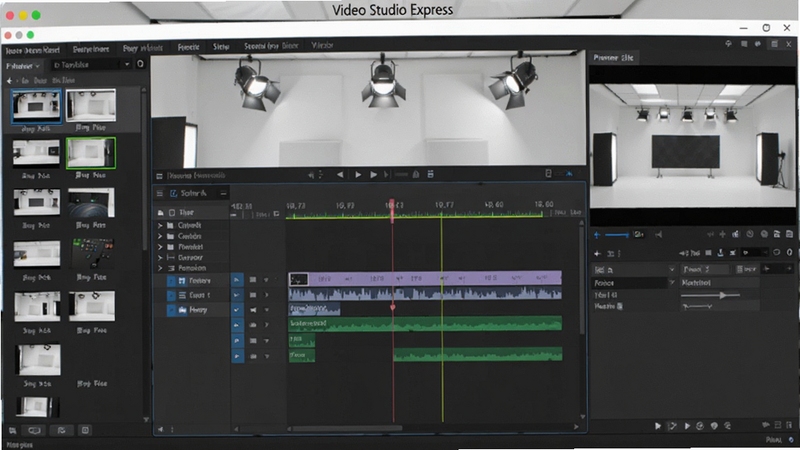Click the blue slider under the right preview
The height and width of the screenshot is (450, 800).
(x=617, y=235)
